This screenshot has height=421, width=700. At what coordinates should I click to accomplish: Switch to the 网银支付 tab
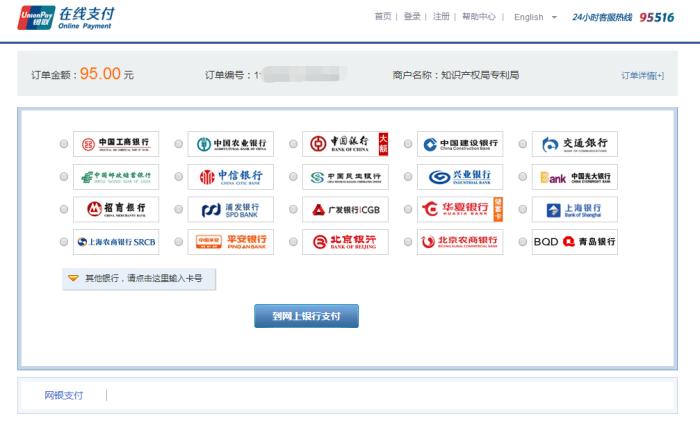[63, 395]
